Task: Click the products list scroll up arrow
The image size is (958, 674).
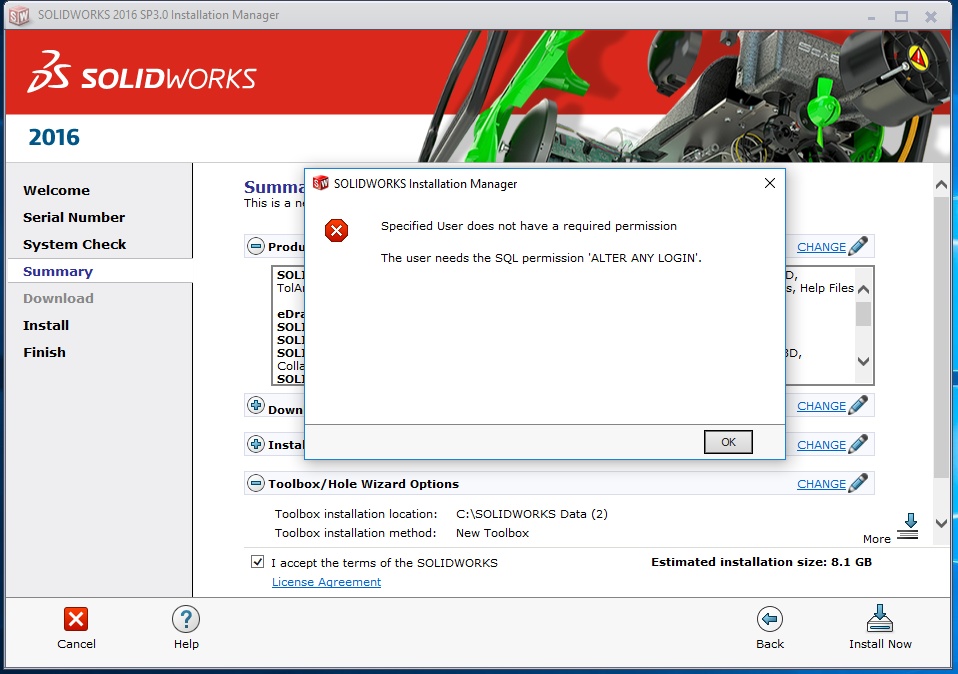Action: tap(863, 289)
